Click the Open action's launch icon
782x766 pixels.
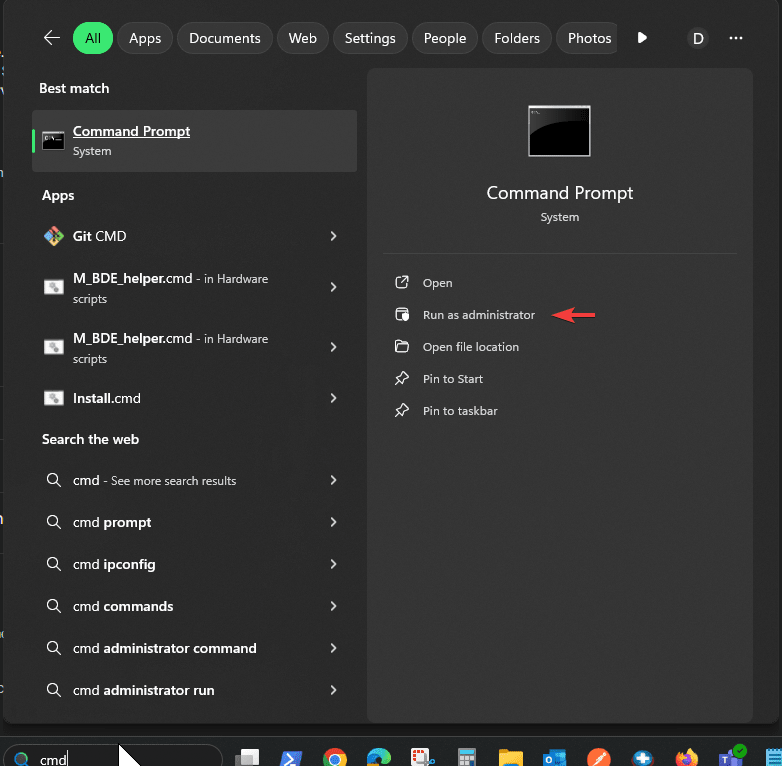coord(402,283)
